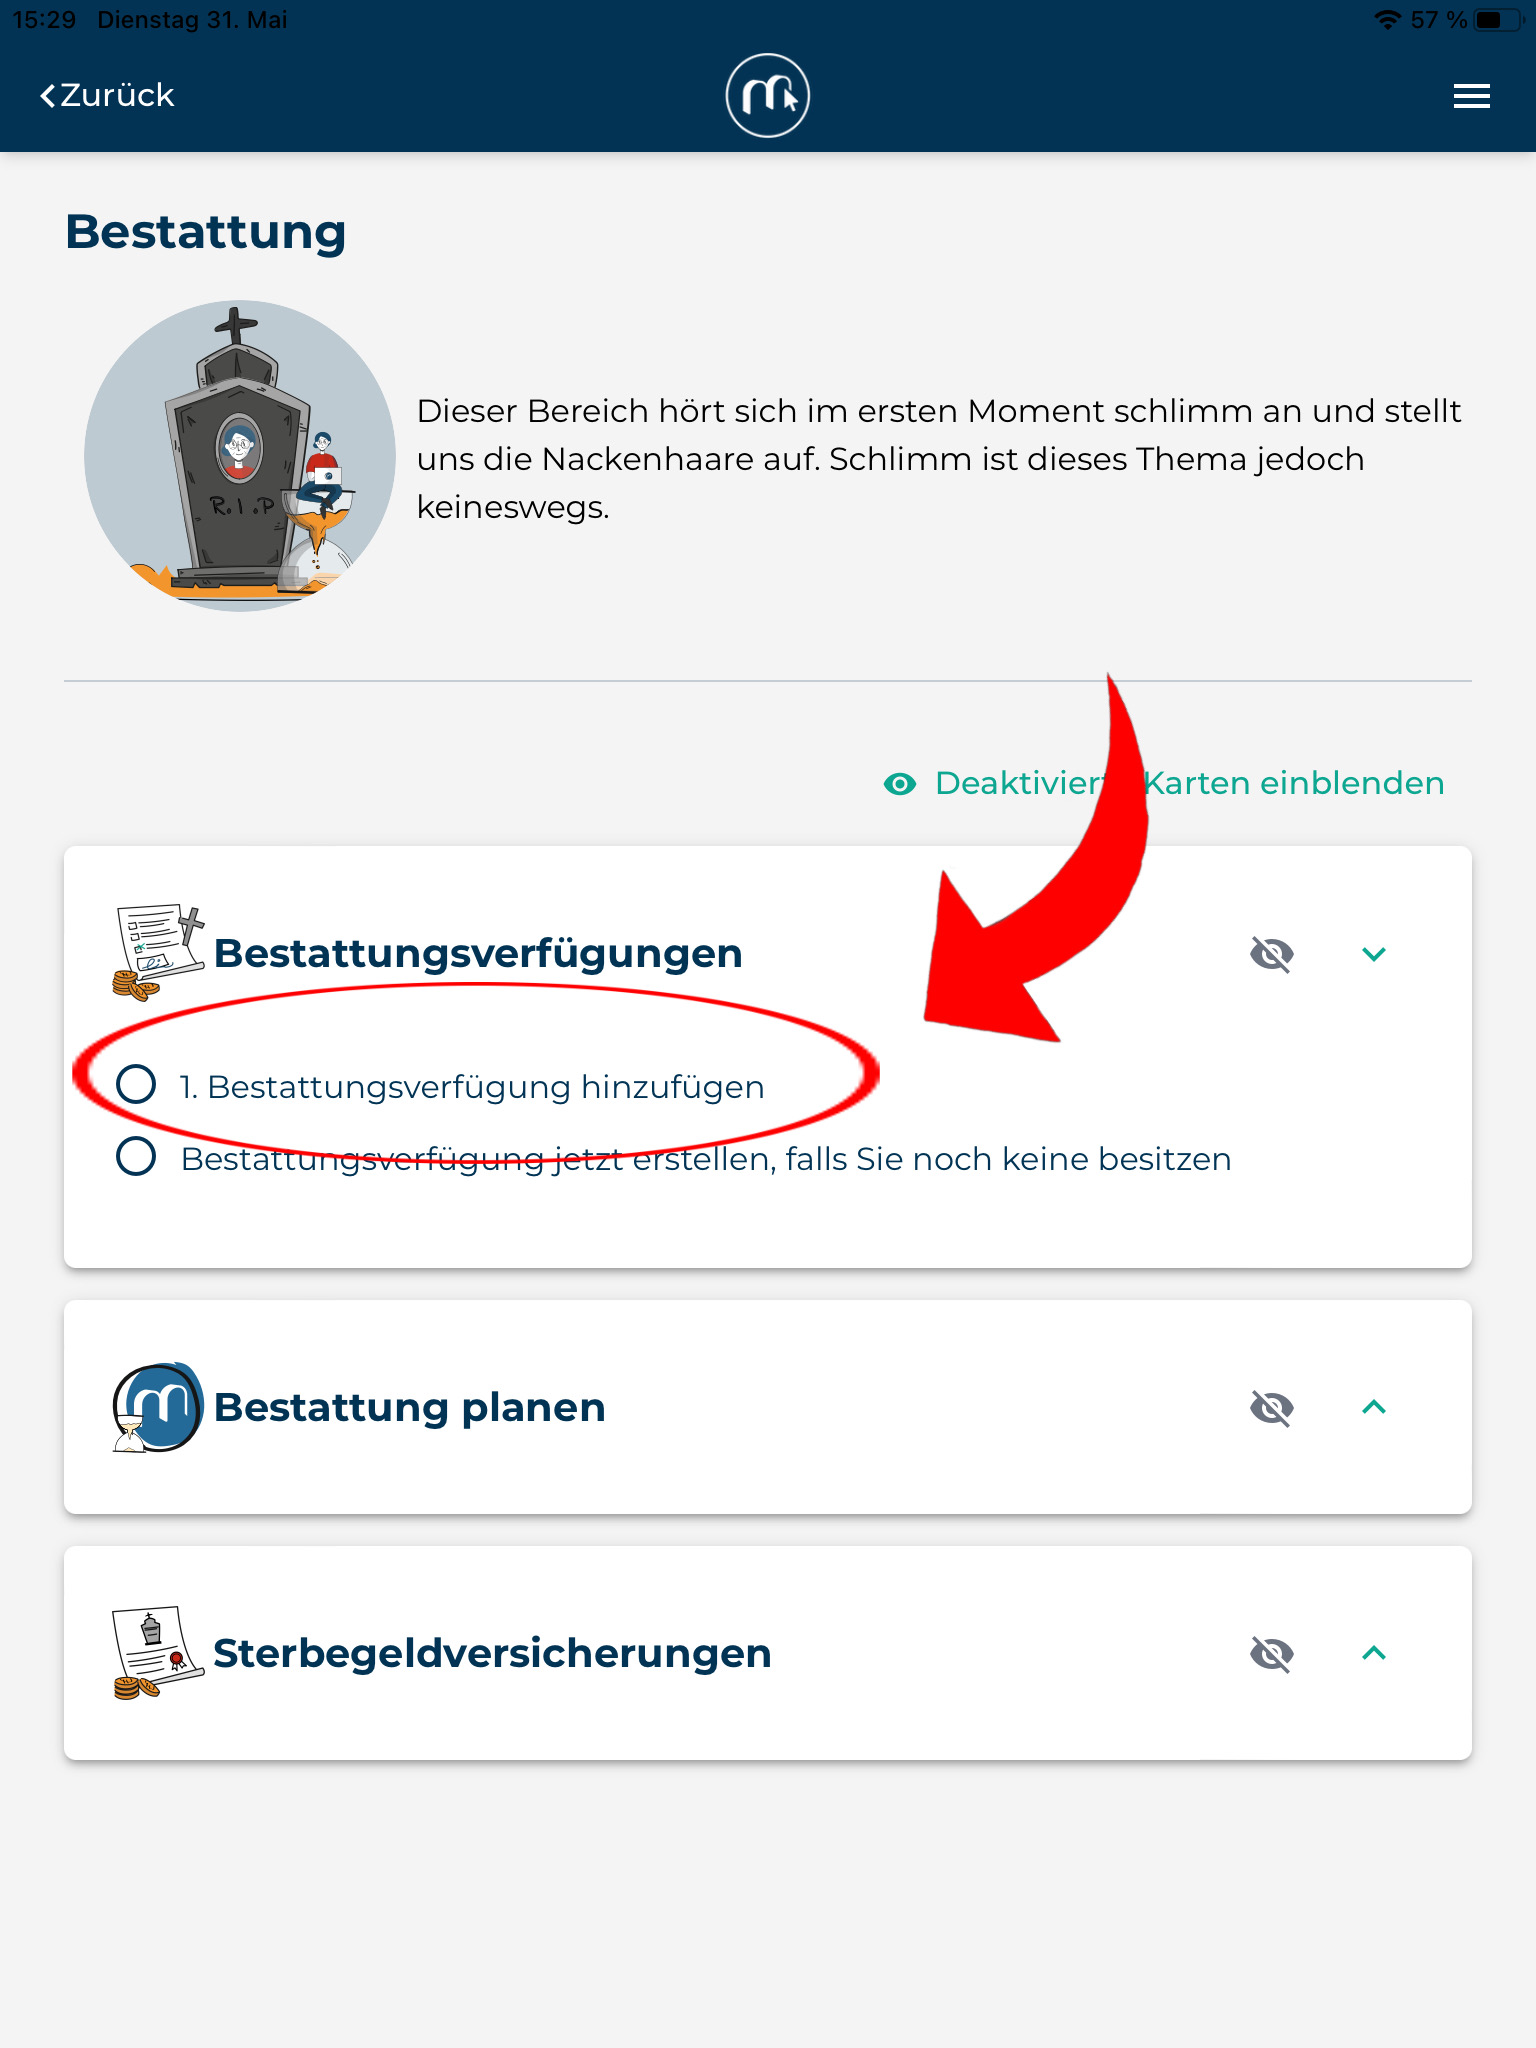1536x2048 pixels.
Task: Click the green eye icon
Action: coord(900,784)
